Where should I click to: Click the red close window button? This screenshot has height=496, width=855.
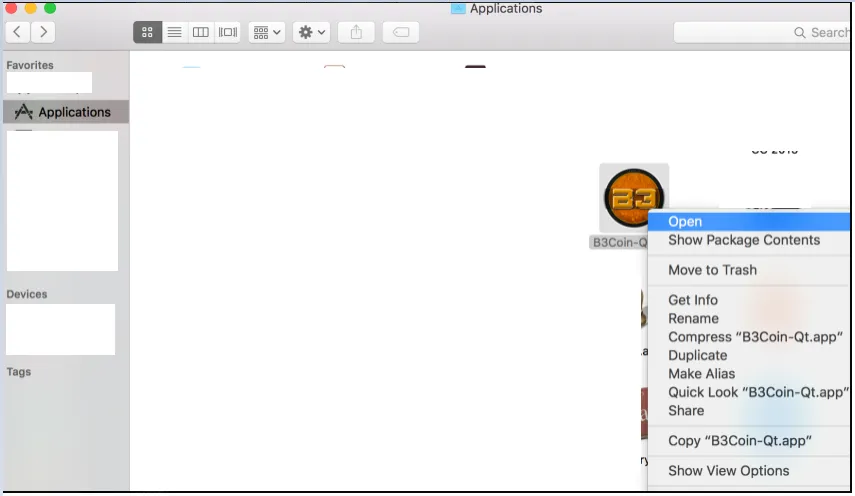click(11, 8)
